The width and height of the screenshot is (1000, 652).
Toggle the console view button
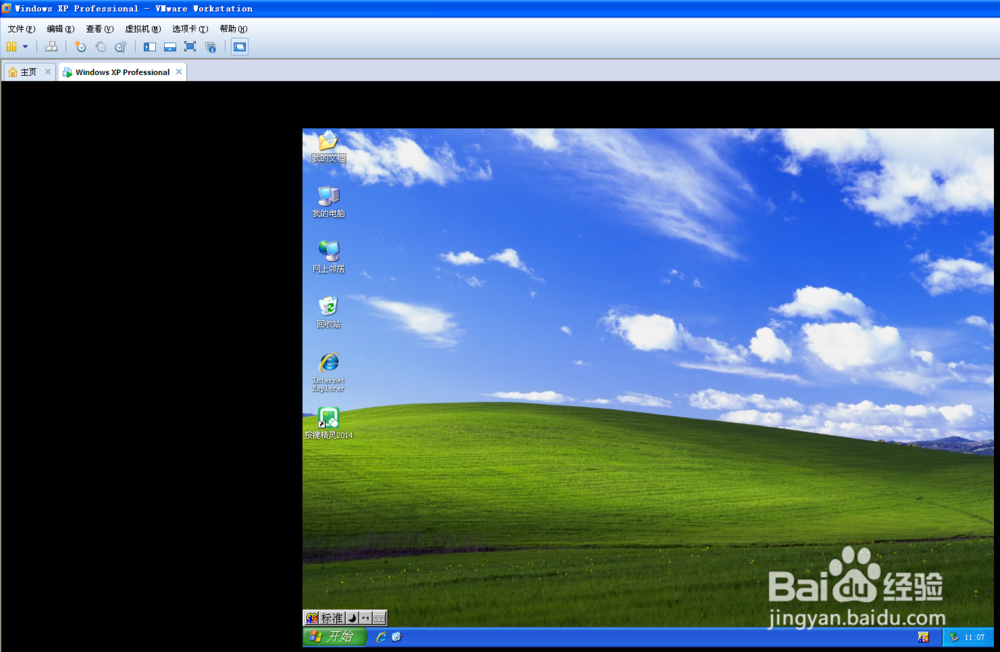[x=240, y=47]
